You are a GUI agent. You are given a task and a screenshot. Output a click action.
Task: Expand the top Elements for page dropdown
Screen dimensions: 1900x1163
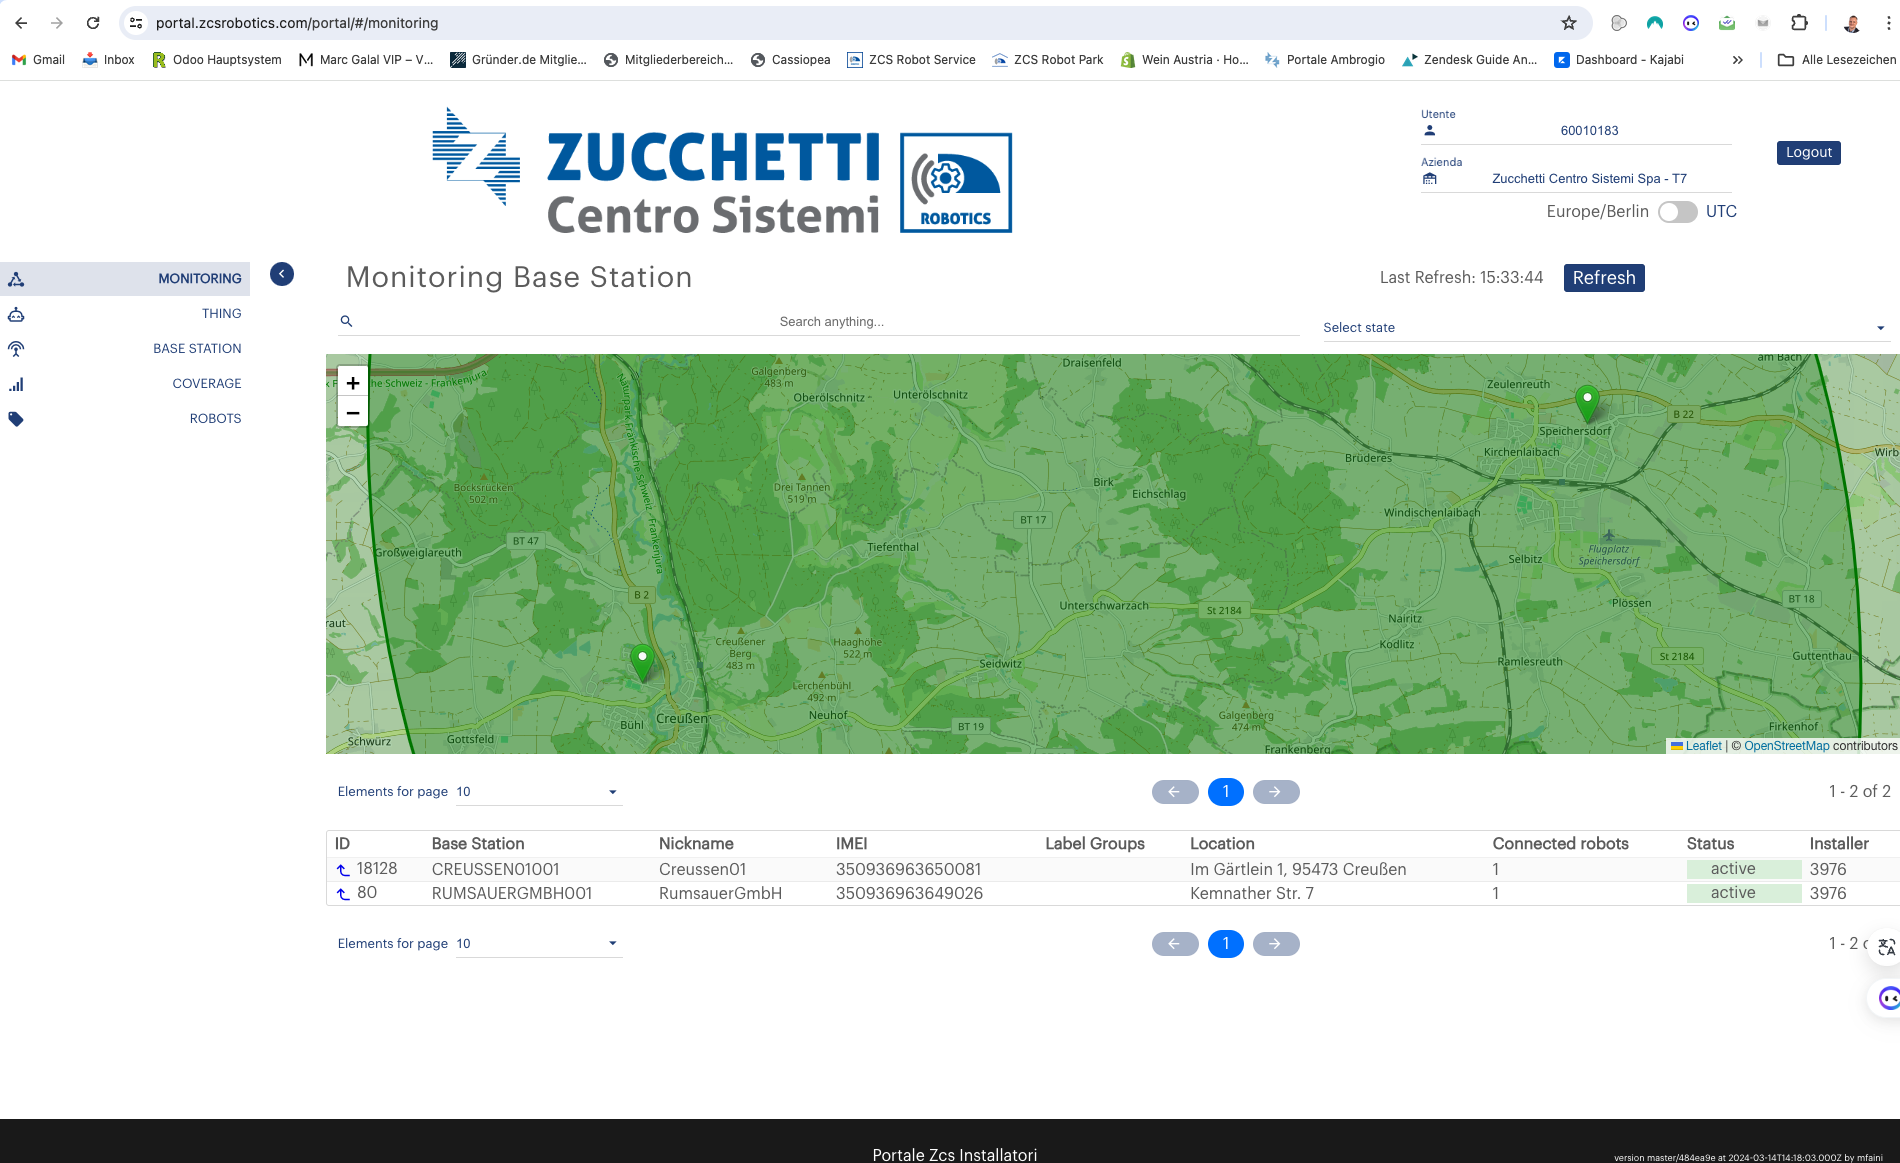coord(538,792)
